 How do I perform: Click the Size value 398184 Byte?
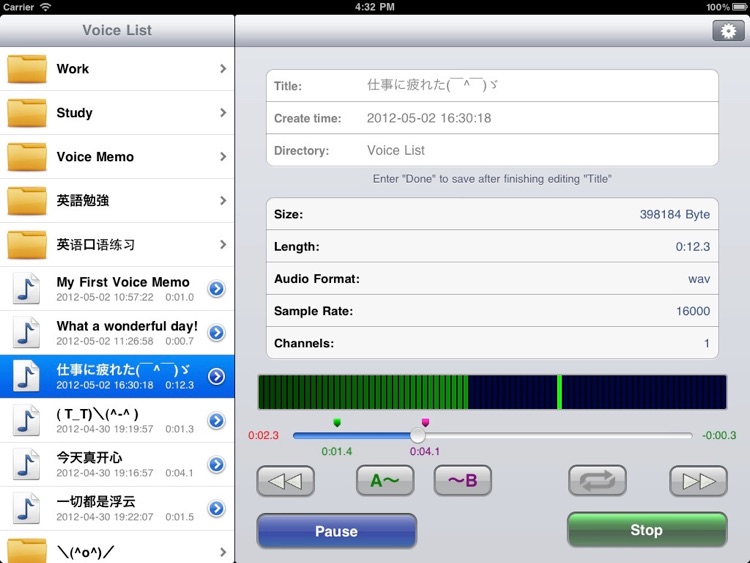click(675, 214)
